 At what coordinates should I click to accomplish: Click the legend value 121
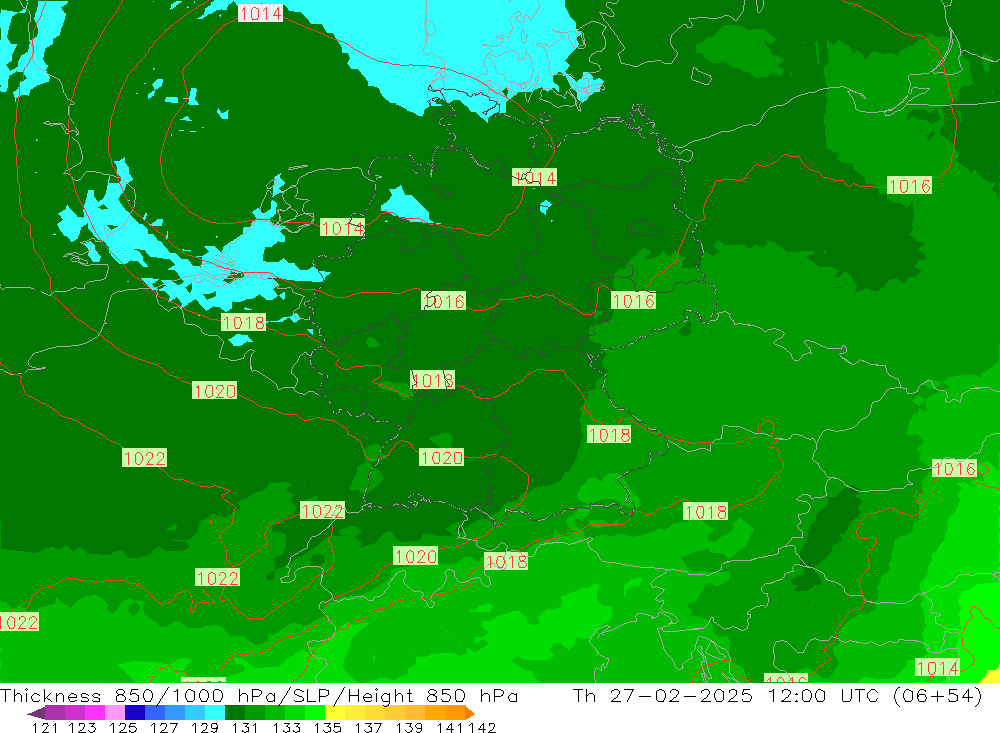pyautogui.click(x=45, y=727)
